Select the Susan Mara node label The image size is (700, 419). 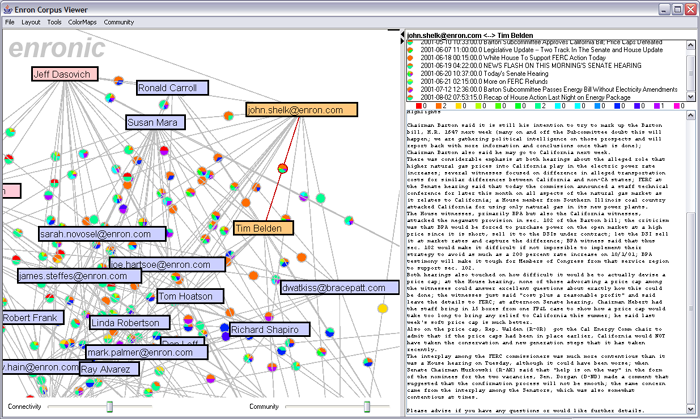click(155, 122)
